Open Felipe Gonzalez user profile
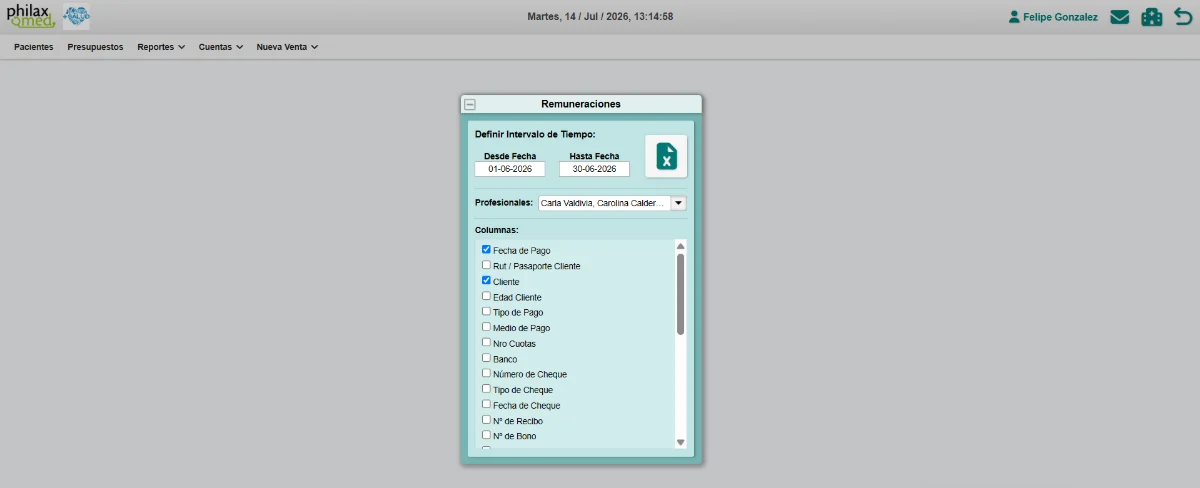1200x488 pixels. (x=1053, y=17)
